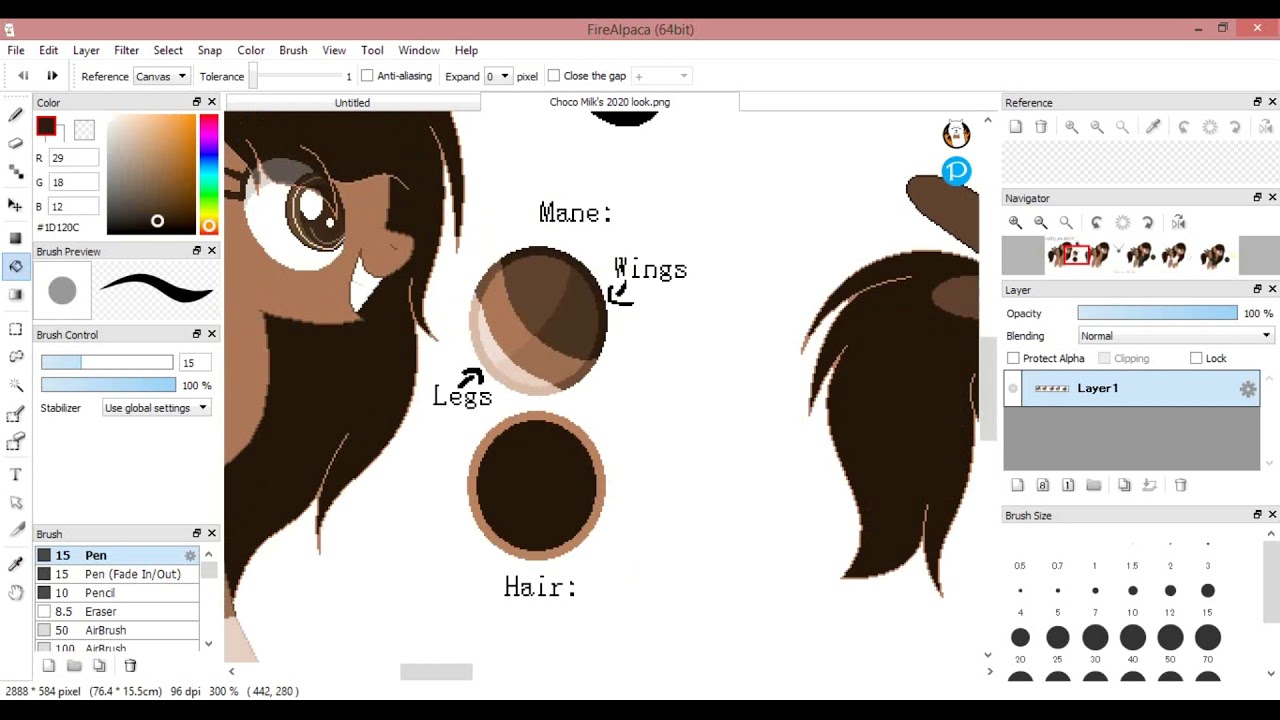Click the Navigator zoom in icon
This screenshot has width=1280, height=720.
1015,223
